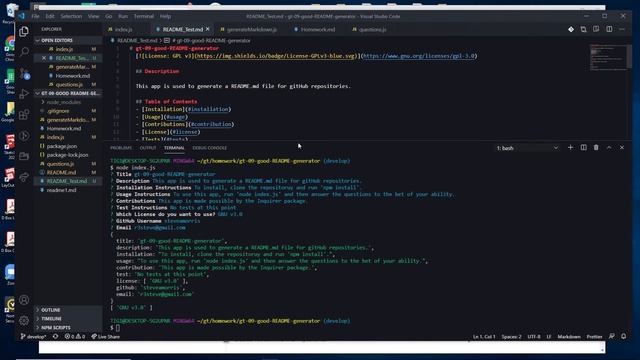The image size is (640, 360).
Task: Open package.json in the file tree
Action: click(x=61, y=146)
